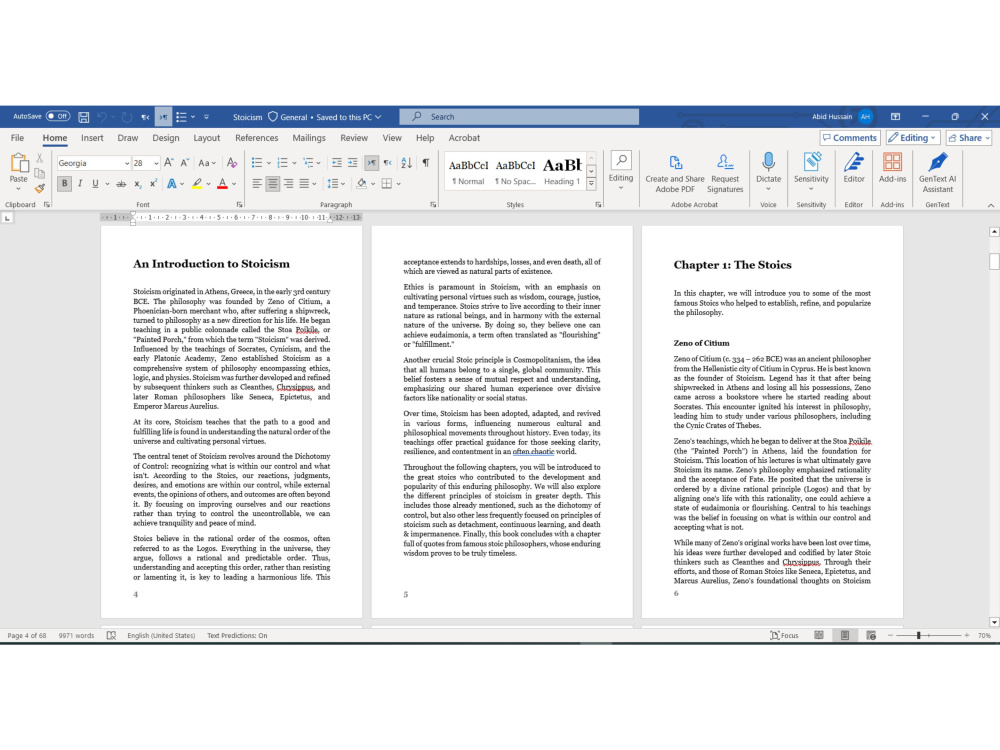Open the borders dropdown arrow
This screenshot has width=1000, height=750.
[399, 184]
